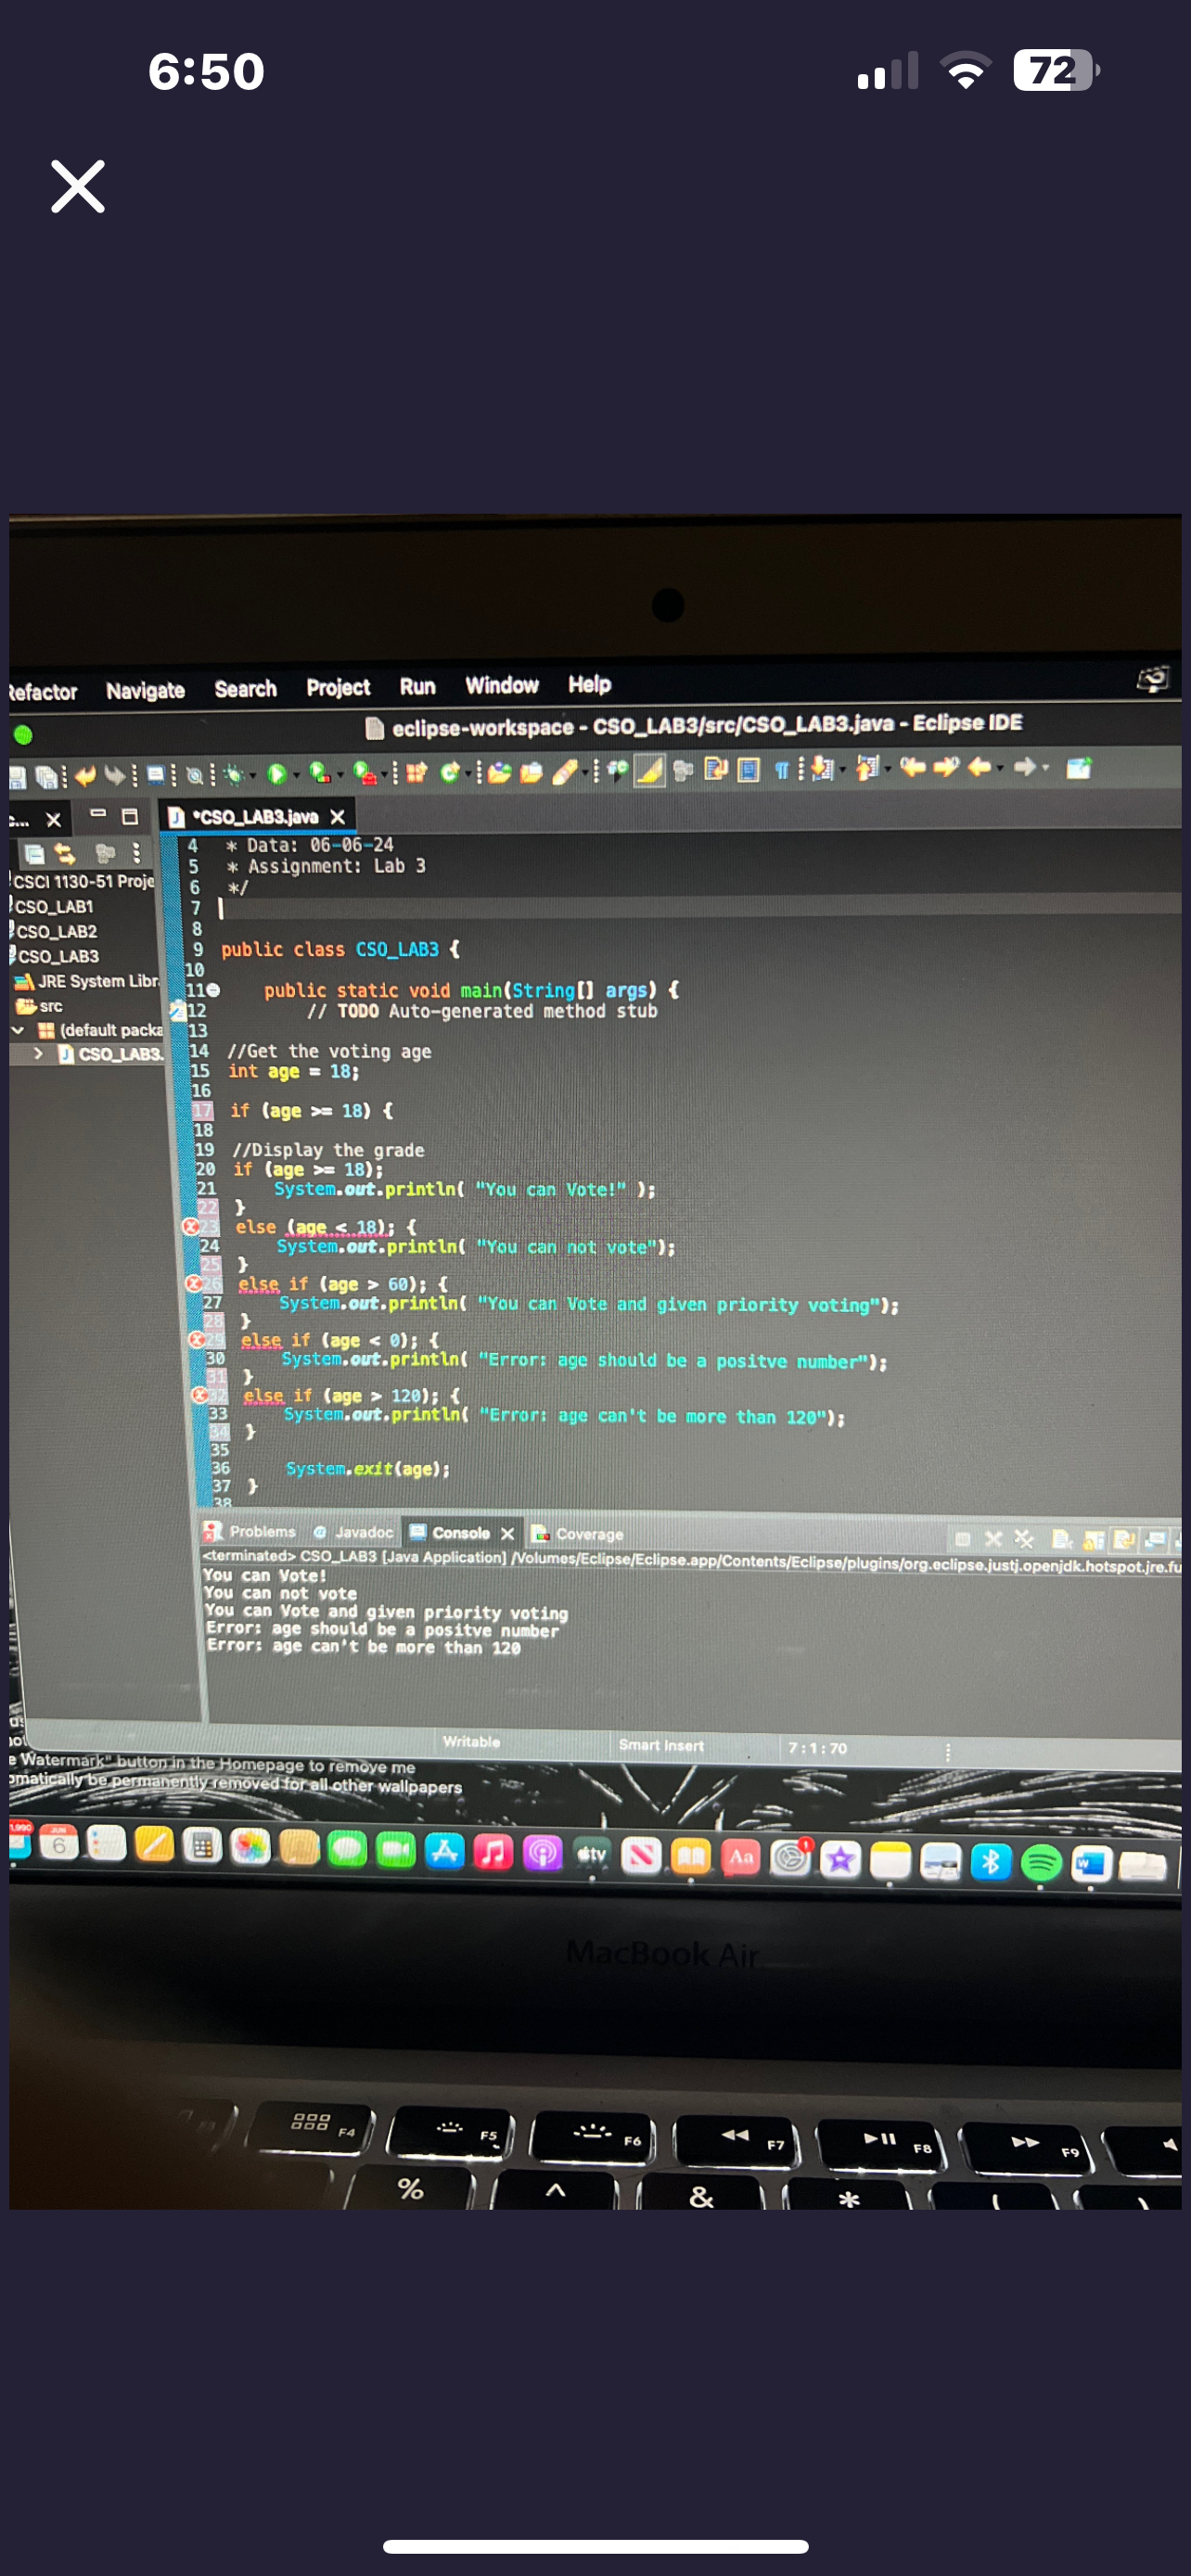Click Clear Console icon in Console toolbar
This screenshot has height=2576, width=1191.
1063,1540
